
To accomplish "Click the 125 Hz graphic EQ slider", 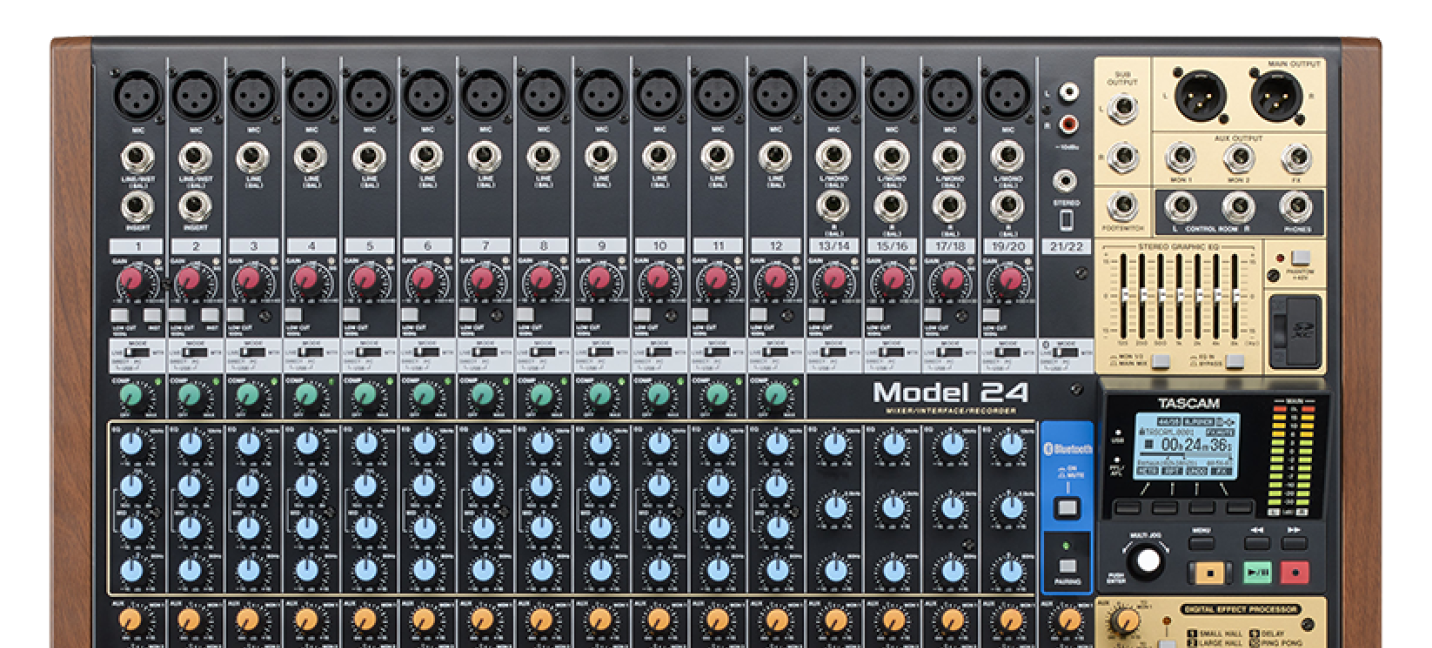I will click(1125, 294).
